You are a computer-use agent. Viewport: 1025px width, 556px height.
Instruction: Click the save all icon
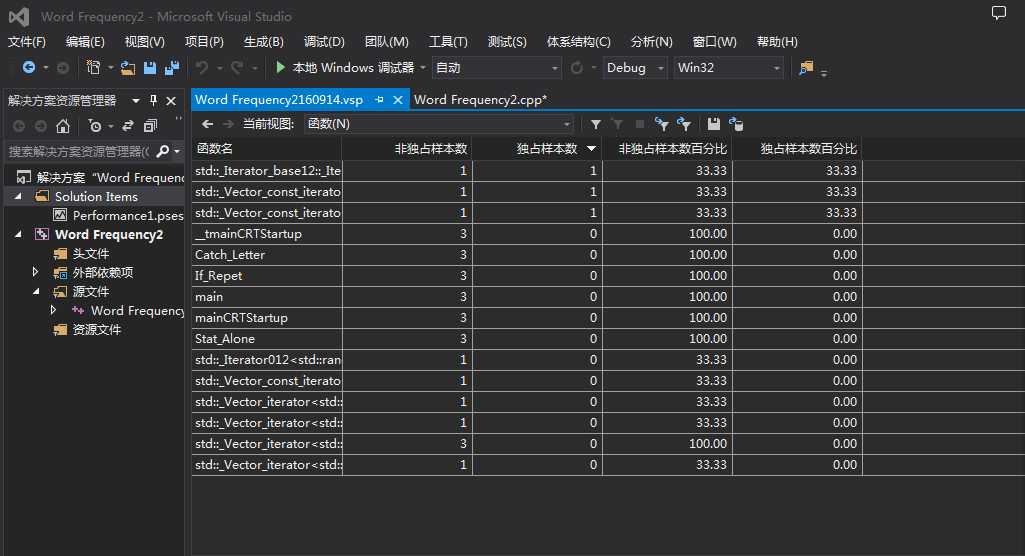click(172, 68)
